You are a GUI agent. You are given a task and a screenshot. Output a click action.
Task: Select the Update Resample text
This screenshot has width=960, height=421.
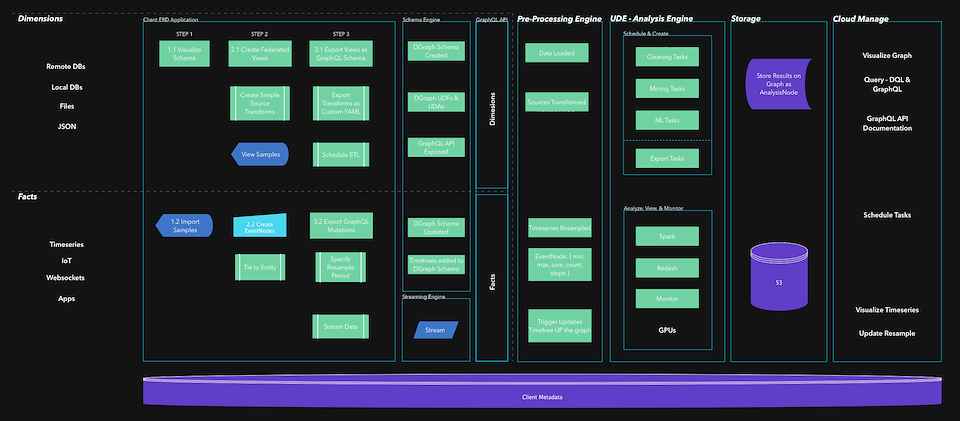tap(887, 333)
